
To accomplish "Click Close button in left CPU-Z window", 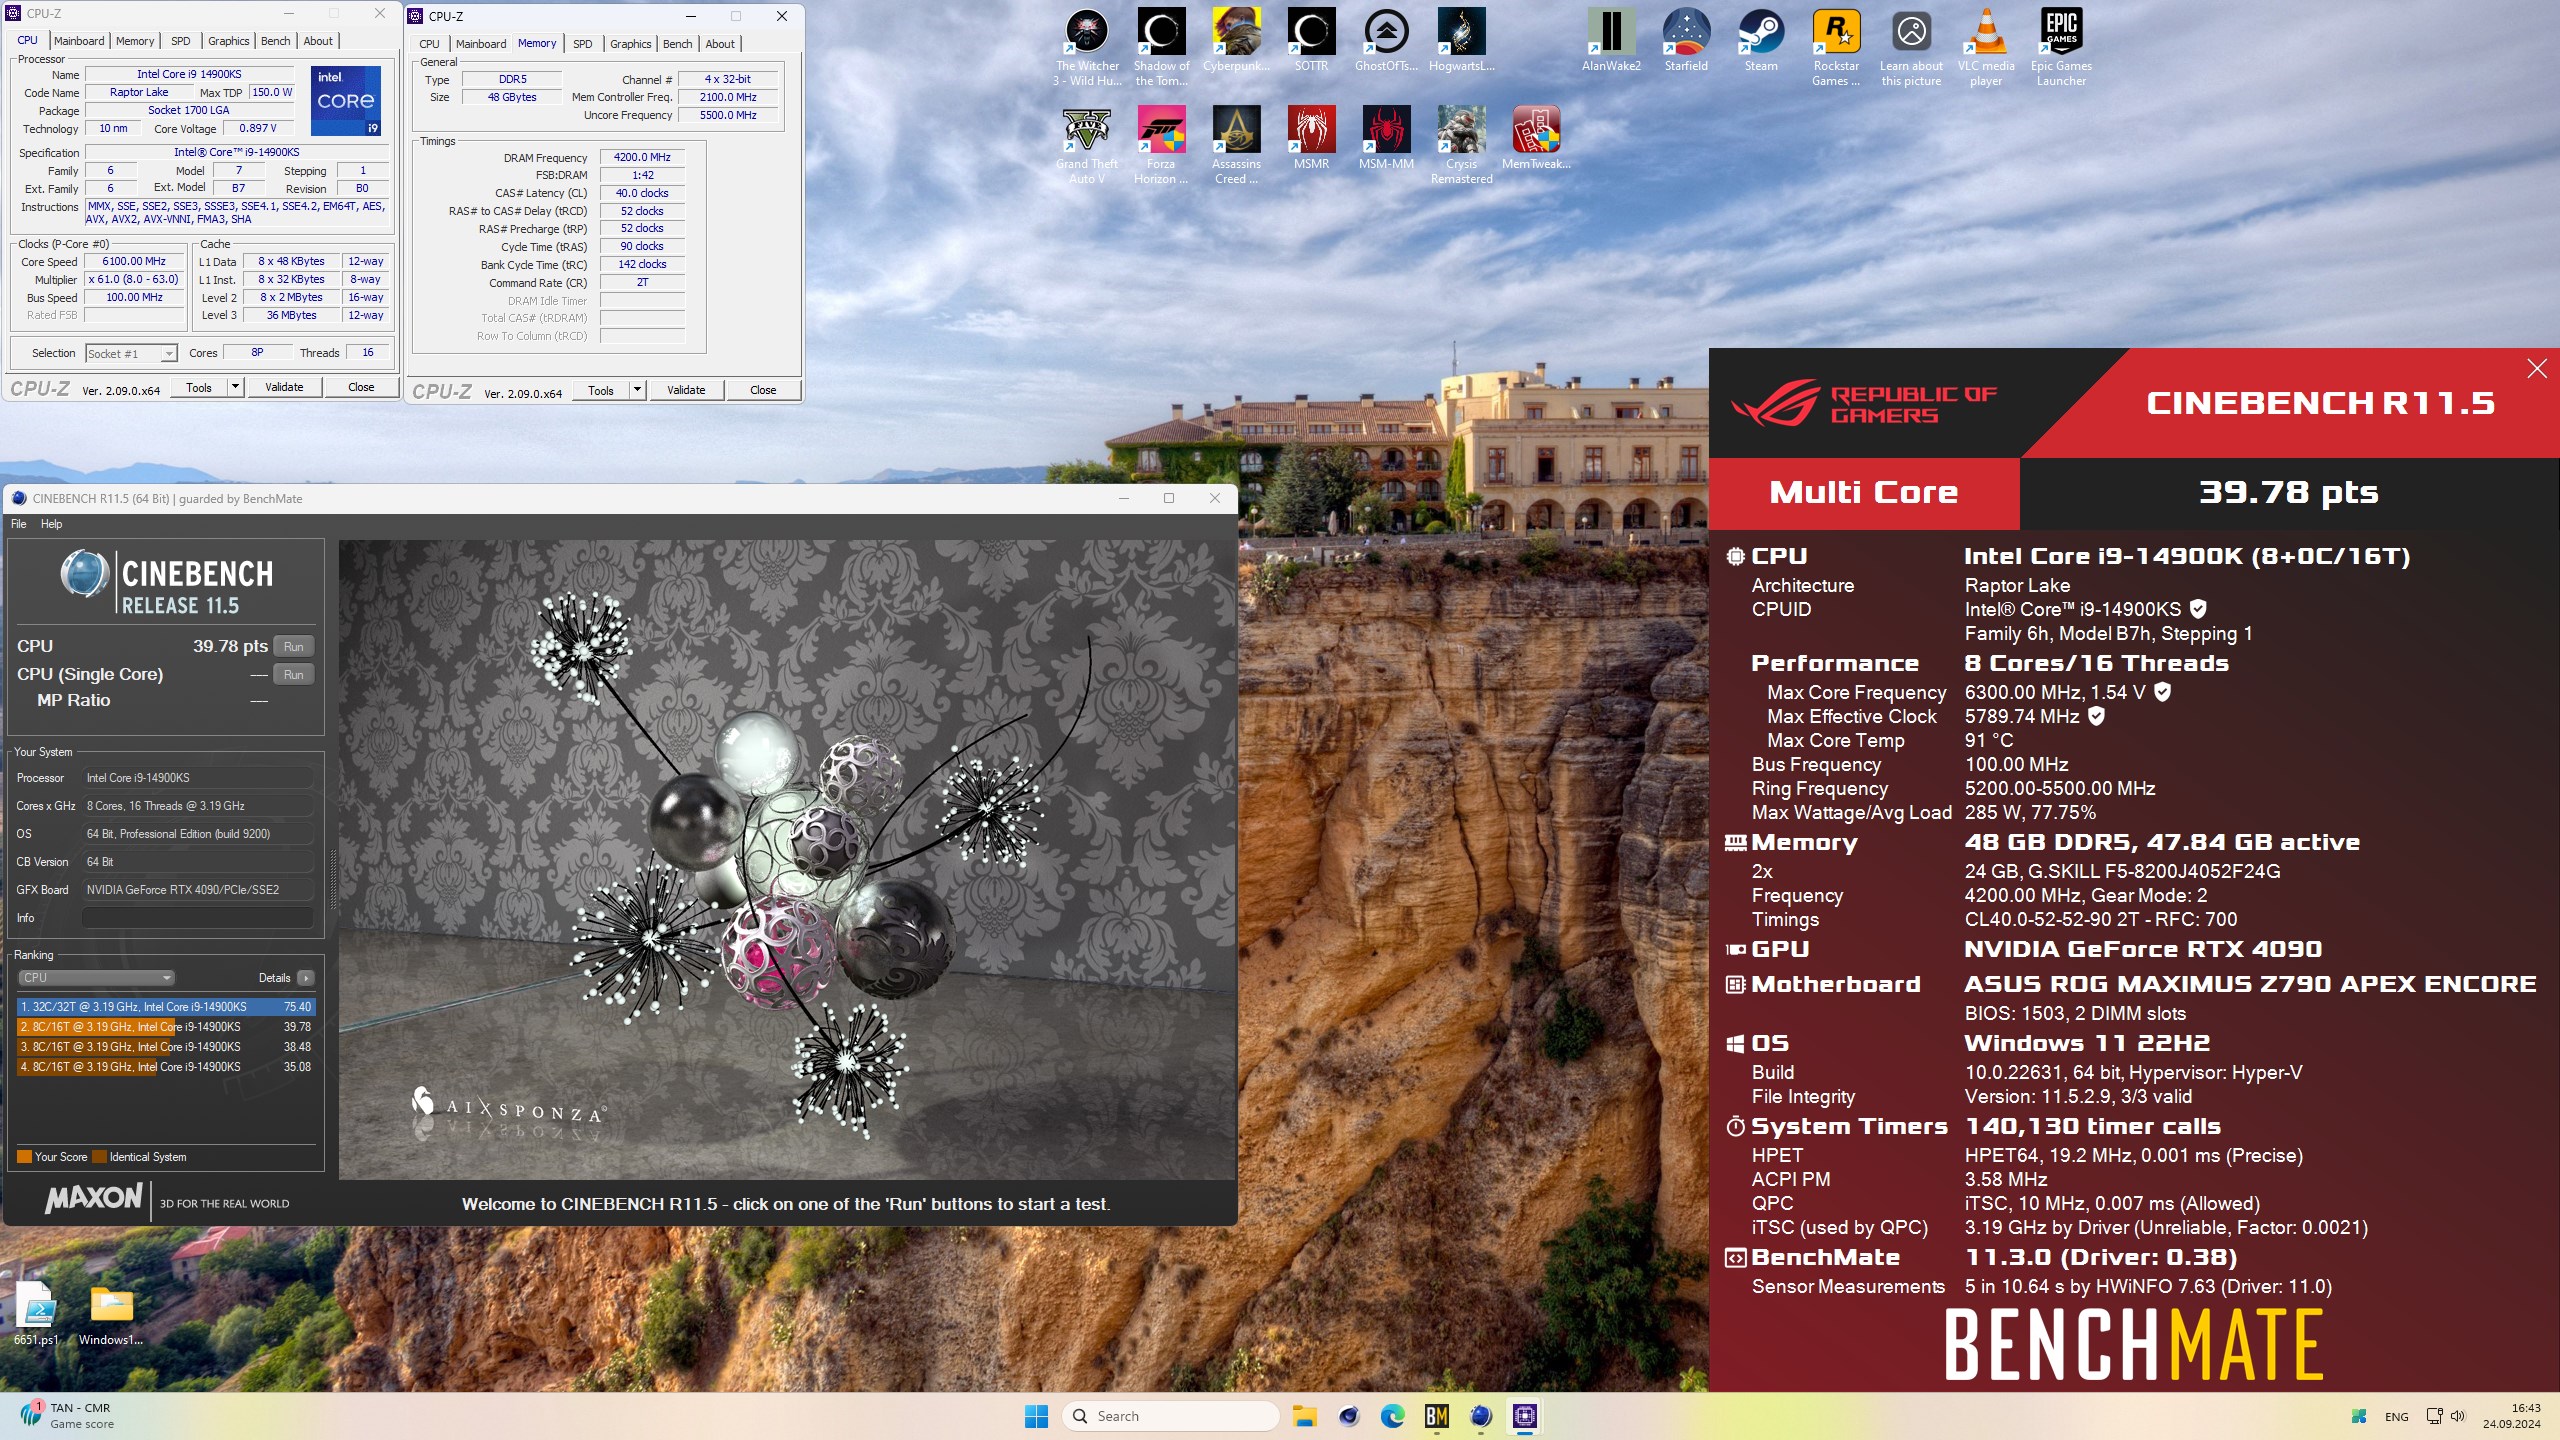I will point(361,387).
